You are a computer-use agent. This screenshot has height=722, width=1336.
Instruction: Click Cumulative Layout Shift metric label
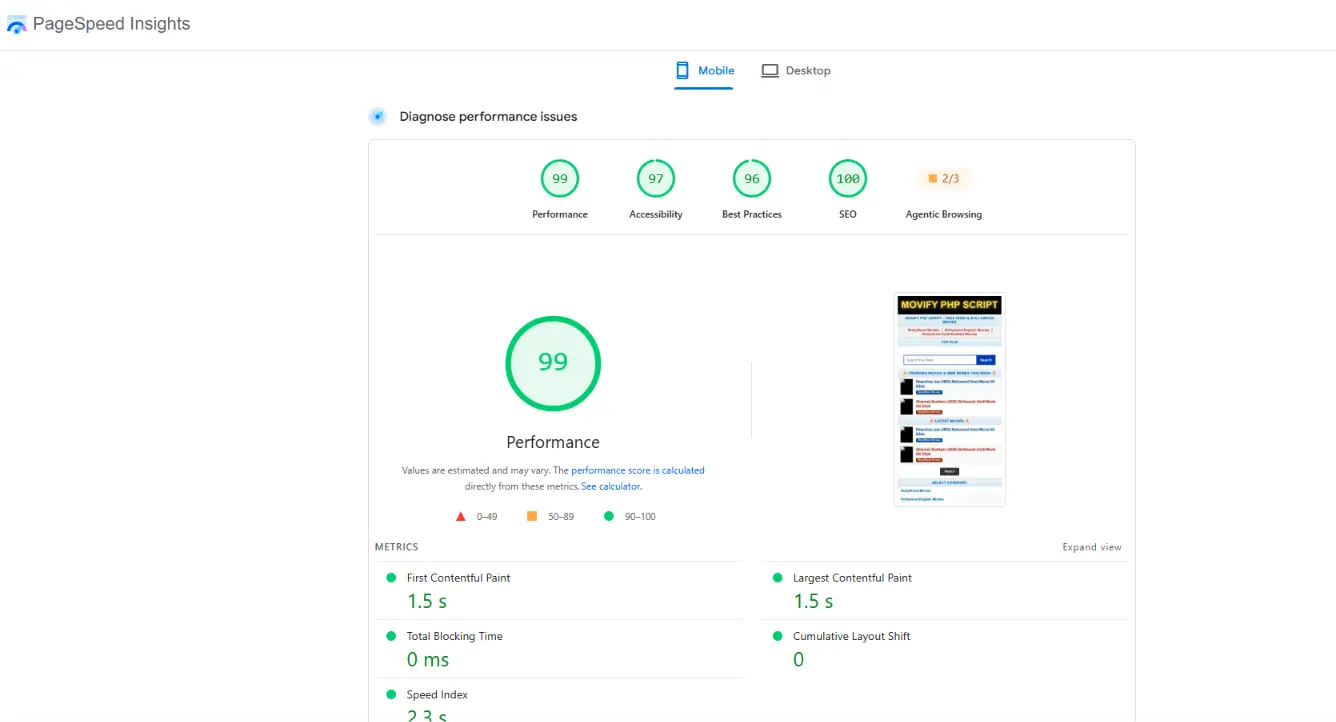pos(852,636)
